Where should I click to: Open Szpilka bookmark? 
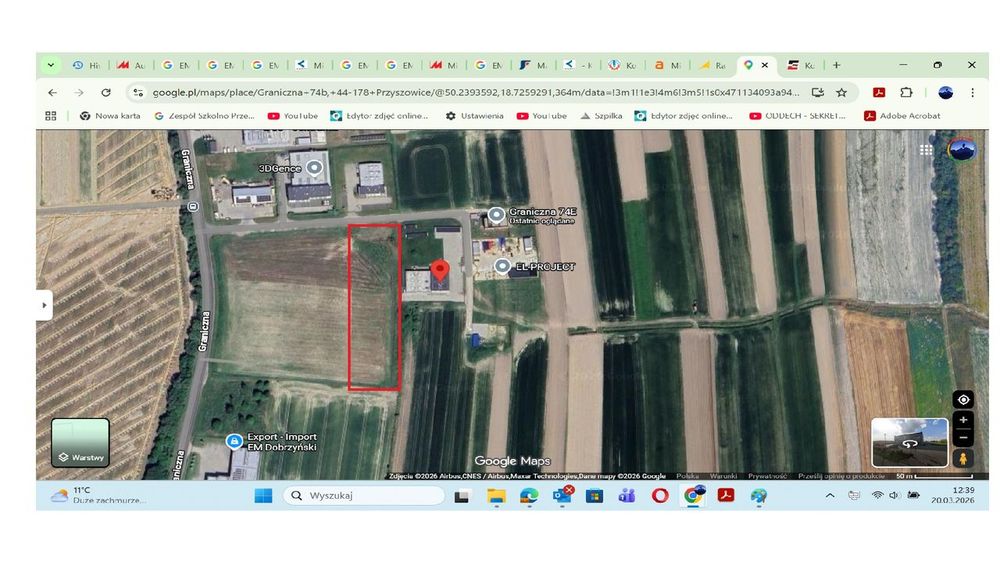click(x=601, y=116)
